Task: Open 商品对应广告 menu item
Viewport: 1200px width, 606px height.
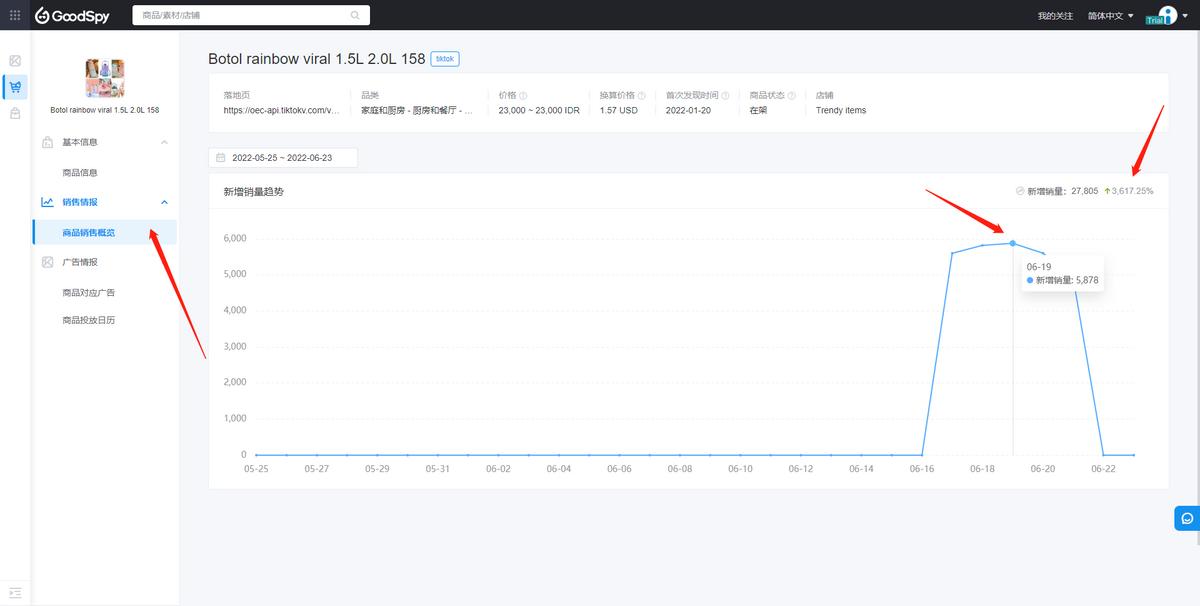Action: tap(88, 293)
